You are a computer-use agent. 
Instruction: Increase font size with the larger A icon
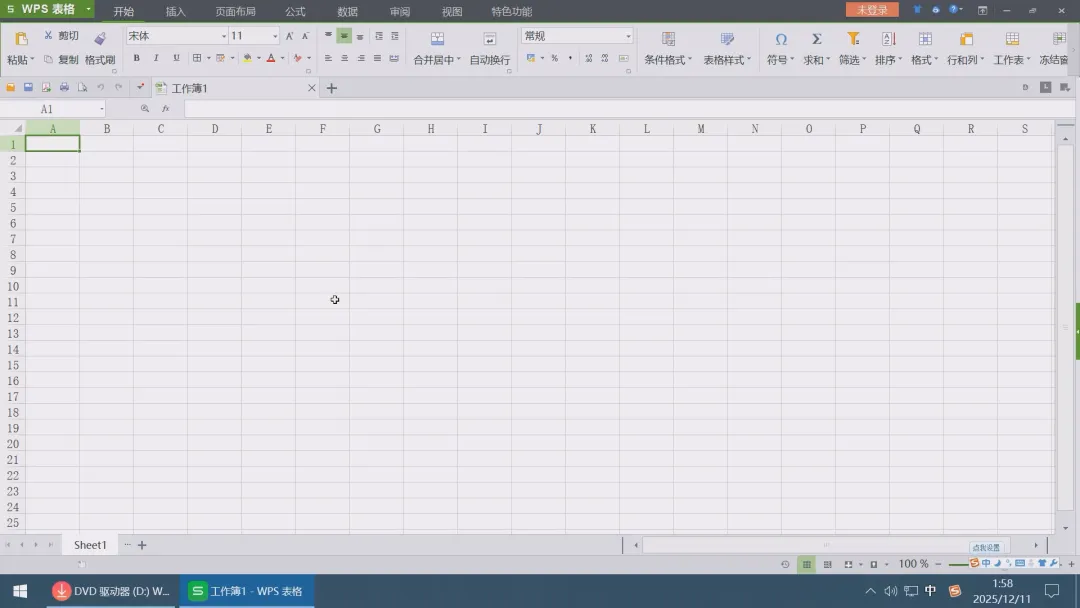[x=289, y=36]
